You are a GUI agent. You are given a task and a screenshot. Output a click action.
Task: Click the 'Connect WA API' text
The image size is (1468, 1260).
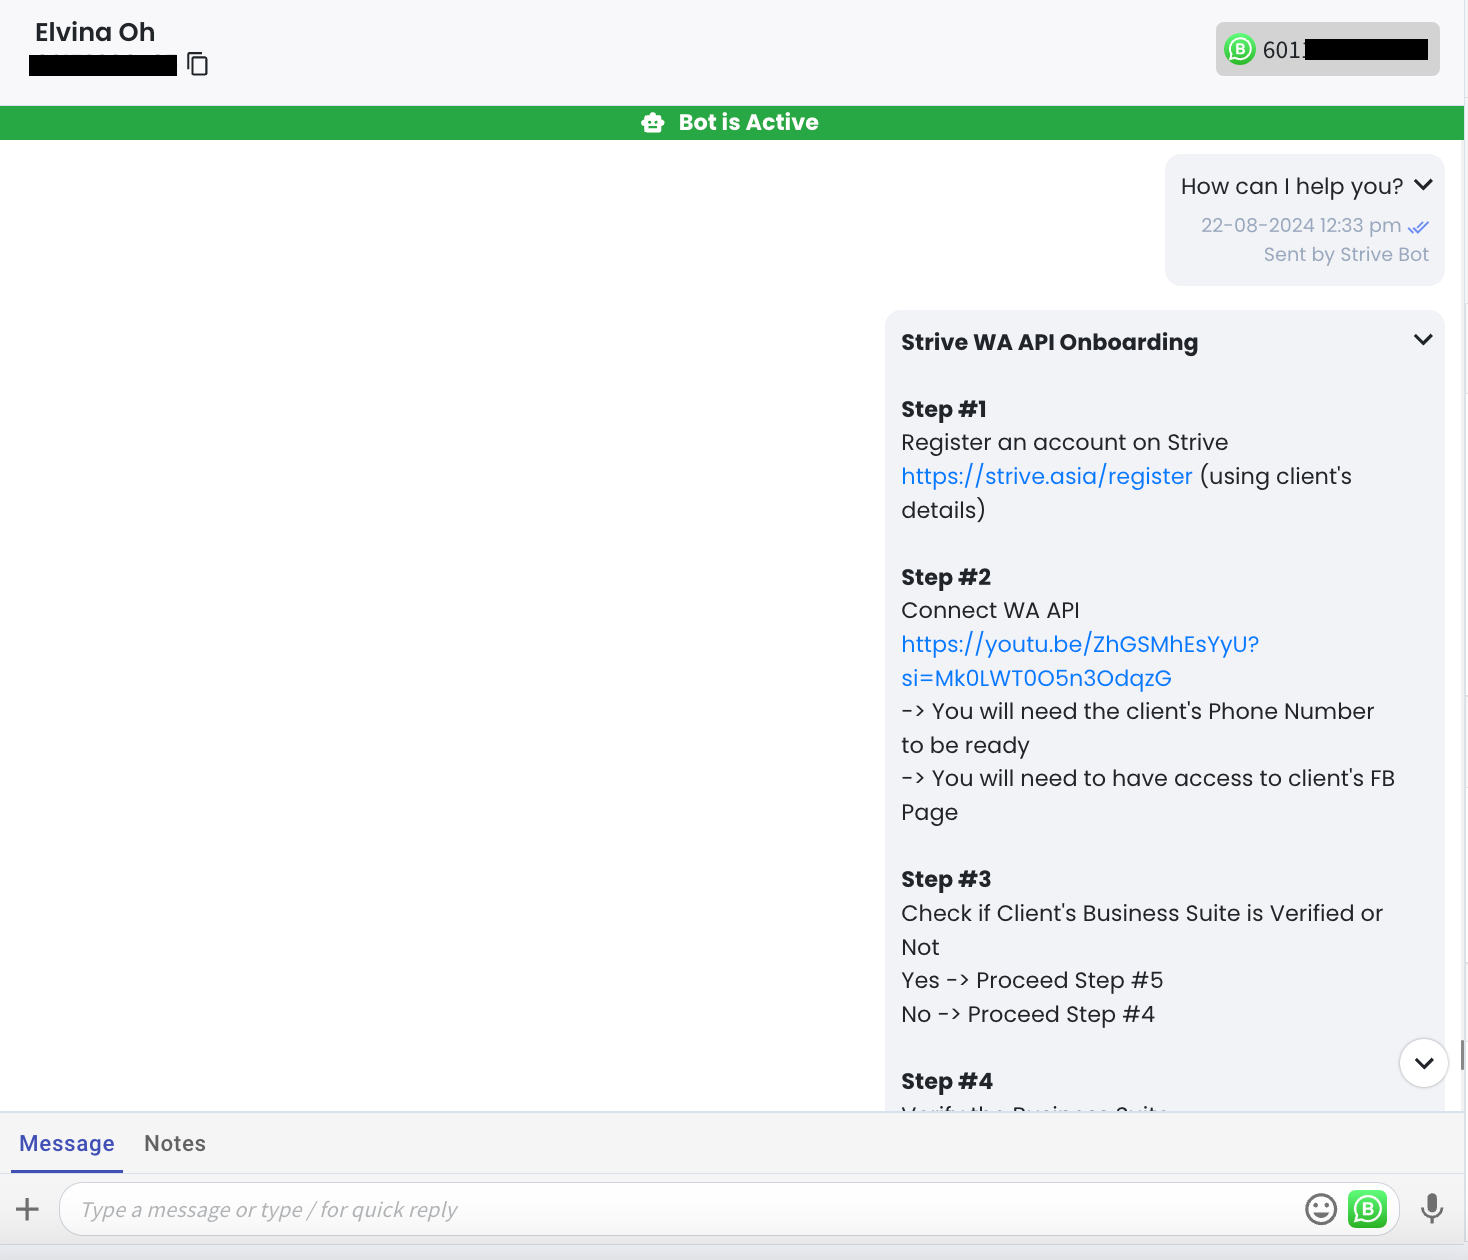[x=990, y=610]
